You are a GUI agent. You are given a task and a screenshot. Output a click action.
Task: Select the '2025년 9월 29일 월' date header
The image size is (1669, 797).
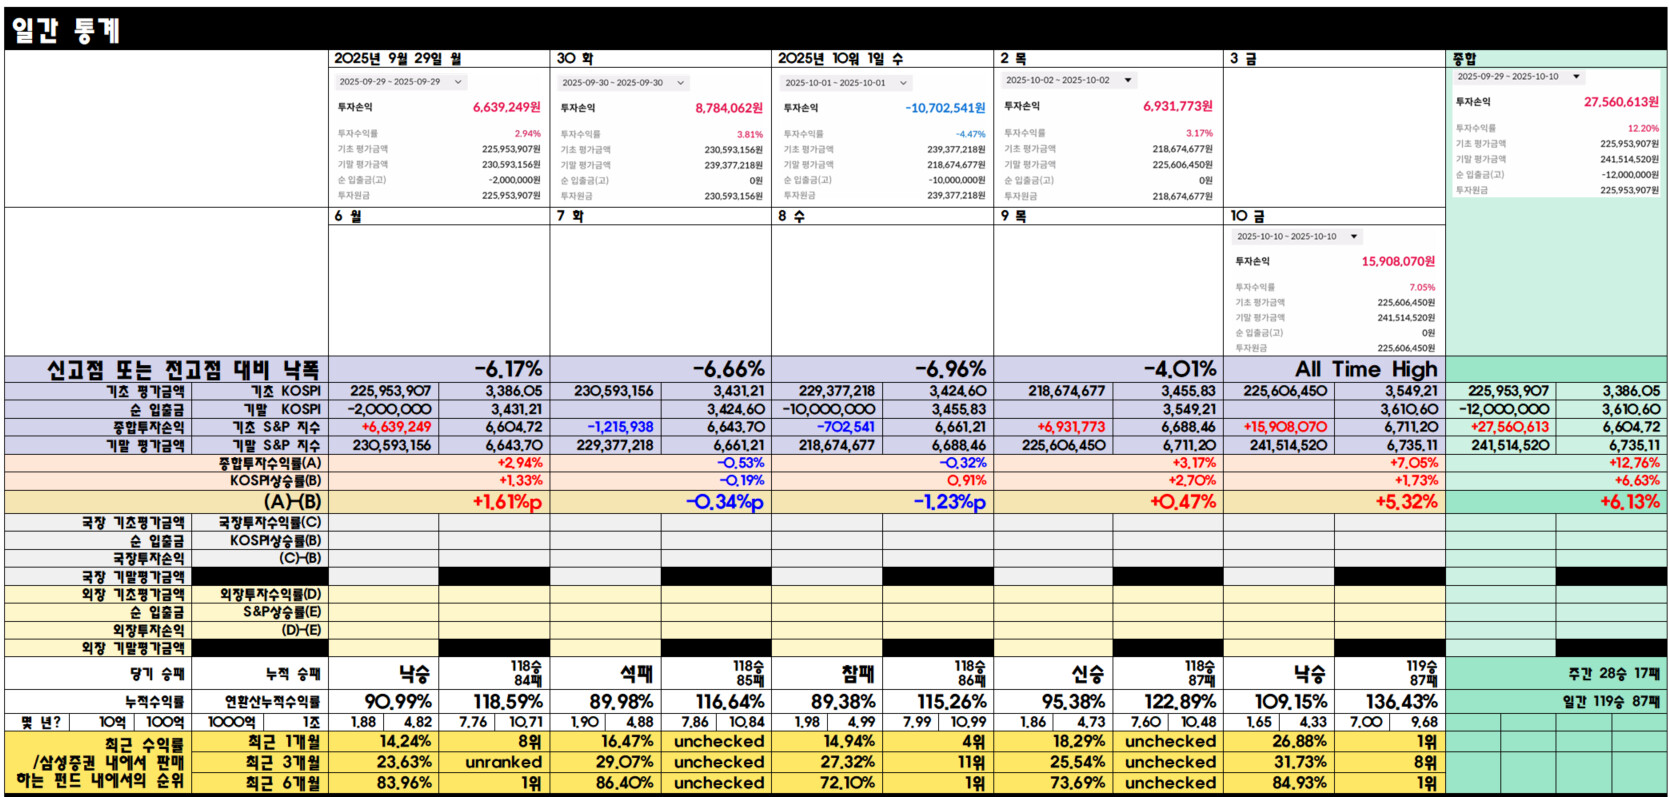(398, 59)
